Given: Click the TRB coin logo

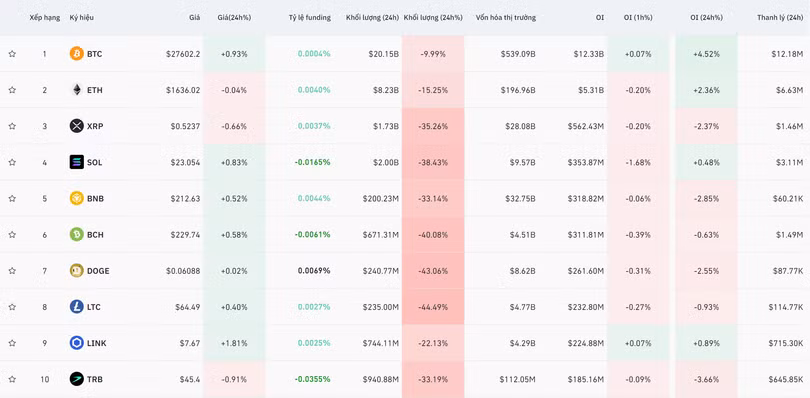Looking at the screenshot, I should tap(76, 379).
